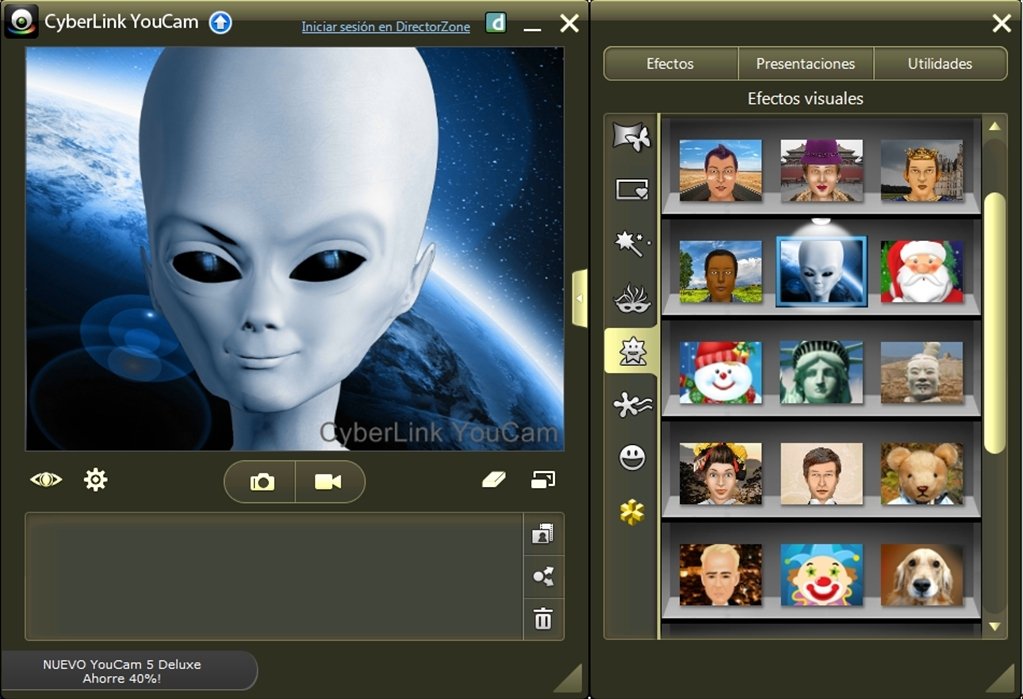Viewport: 1023px width, 699px height.
Task: Select the scenes effects category icon
Action: tap(632, 136)
